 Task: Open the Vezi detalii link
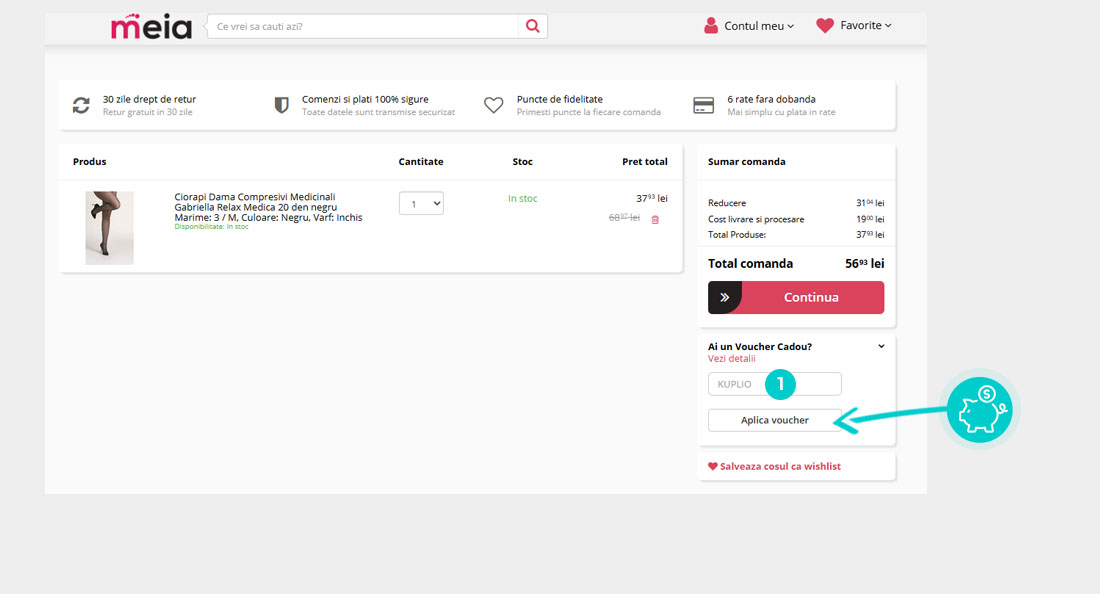pyautogui.click(x=732, y=359)
